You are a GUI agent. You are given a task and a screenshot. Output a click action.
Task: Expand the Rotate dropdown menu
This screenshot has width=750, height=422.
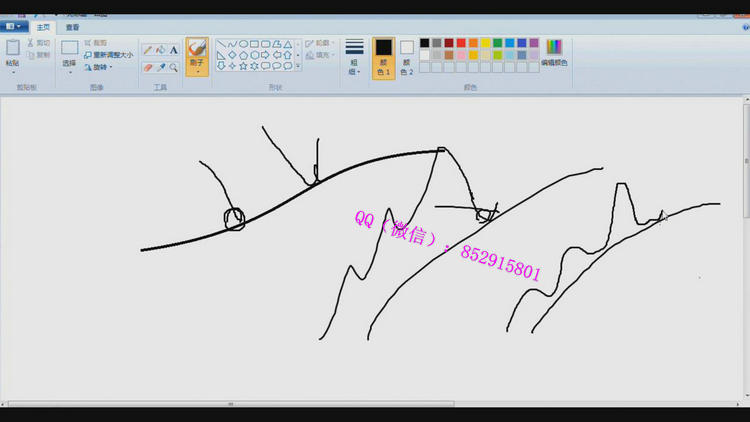pyautogui.click(x=99, y=67)
